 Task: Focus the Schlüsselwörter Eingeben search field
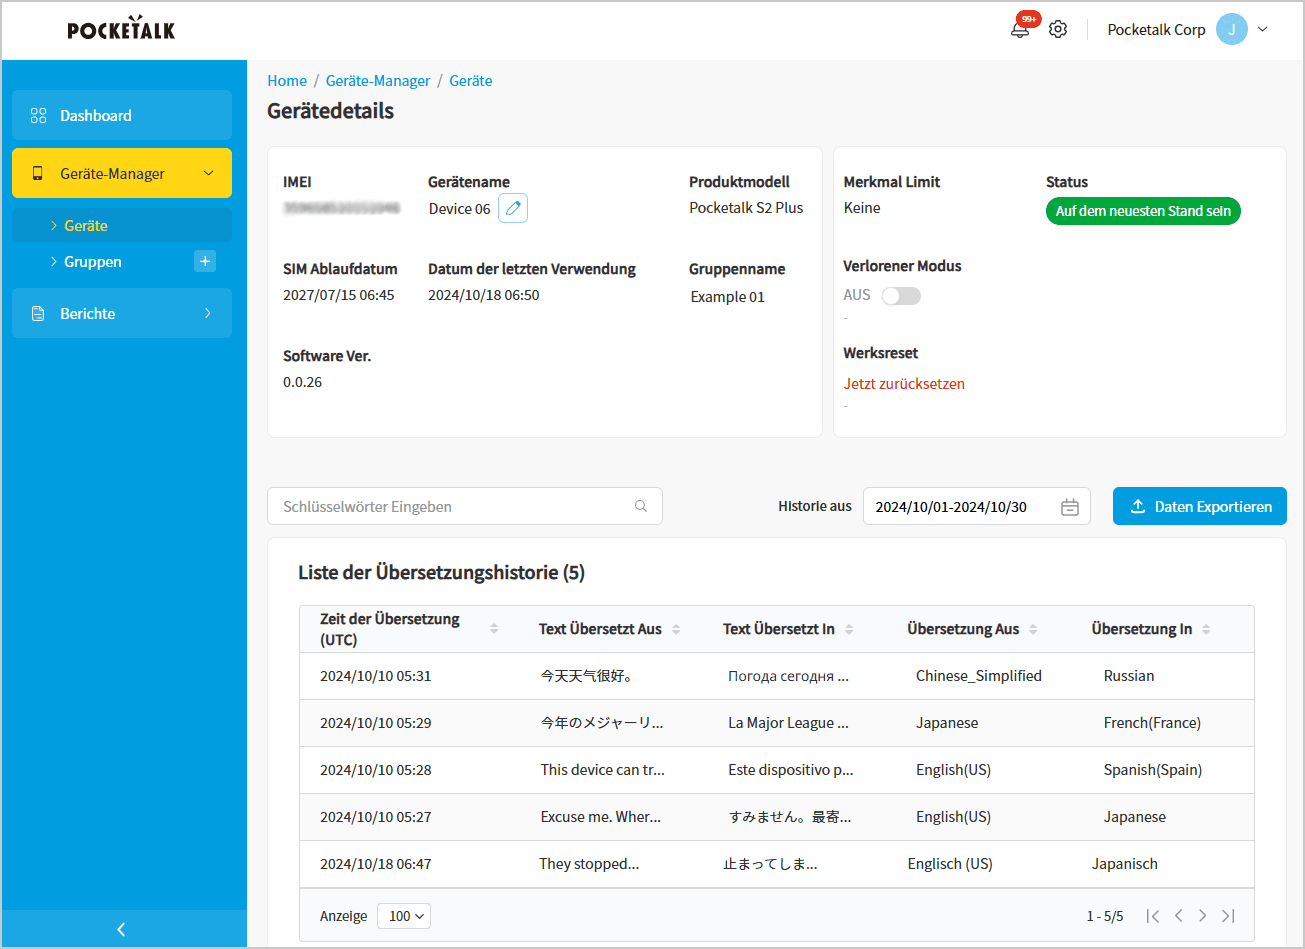465,506
